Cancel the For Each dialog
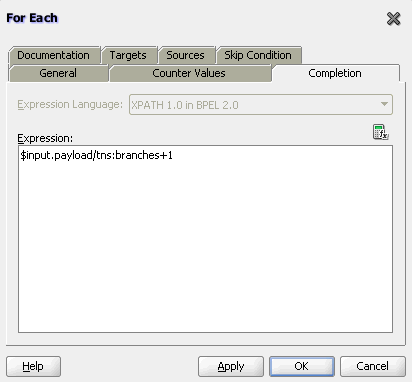Viewport: 412px width, 382px height. pos(373,366)
